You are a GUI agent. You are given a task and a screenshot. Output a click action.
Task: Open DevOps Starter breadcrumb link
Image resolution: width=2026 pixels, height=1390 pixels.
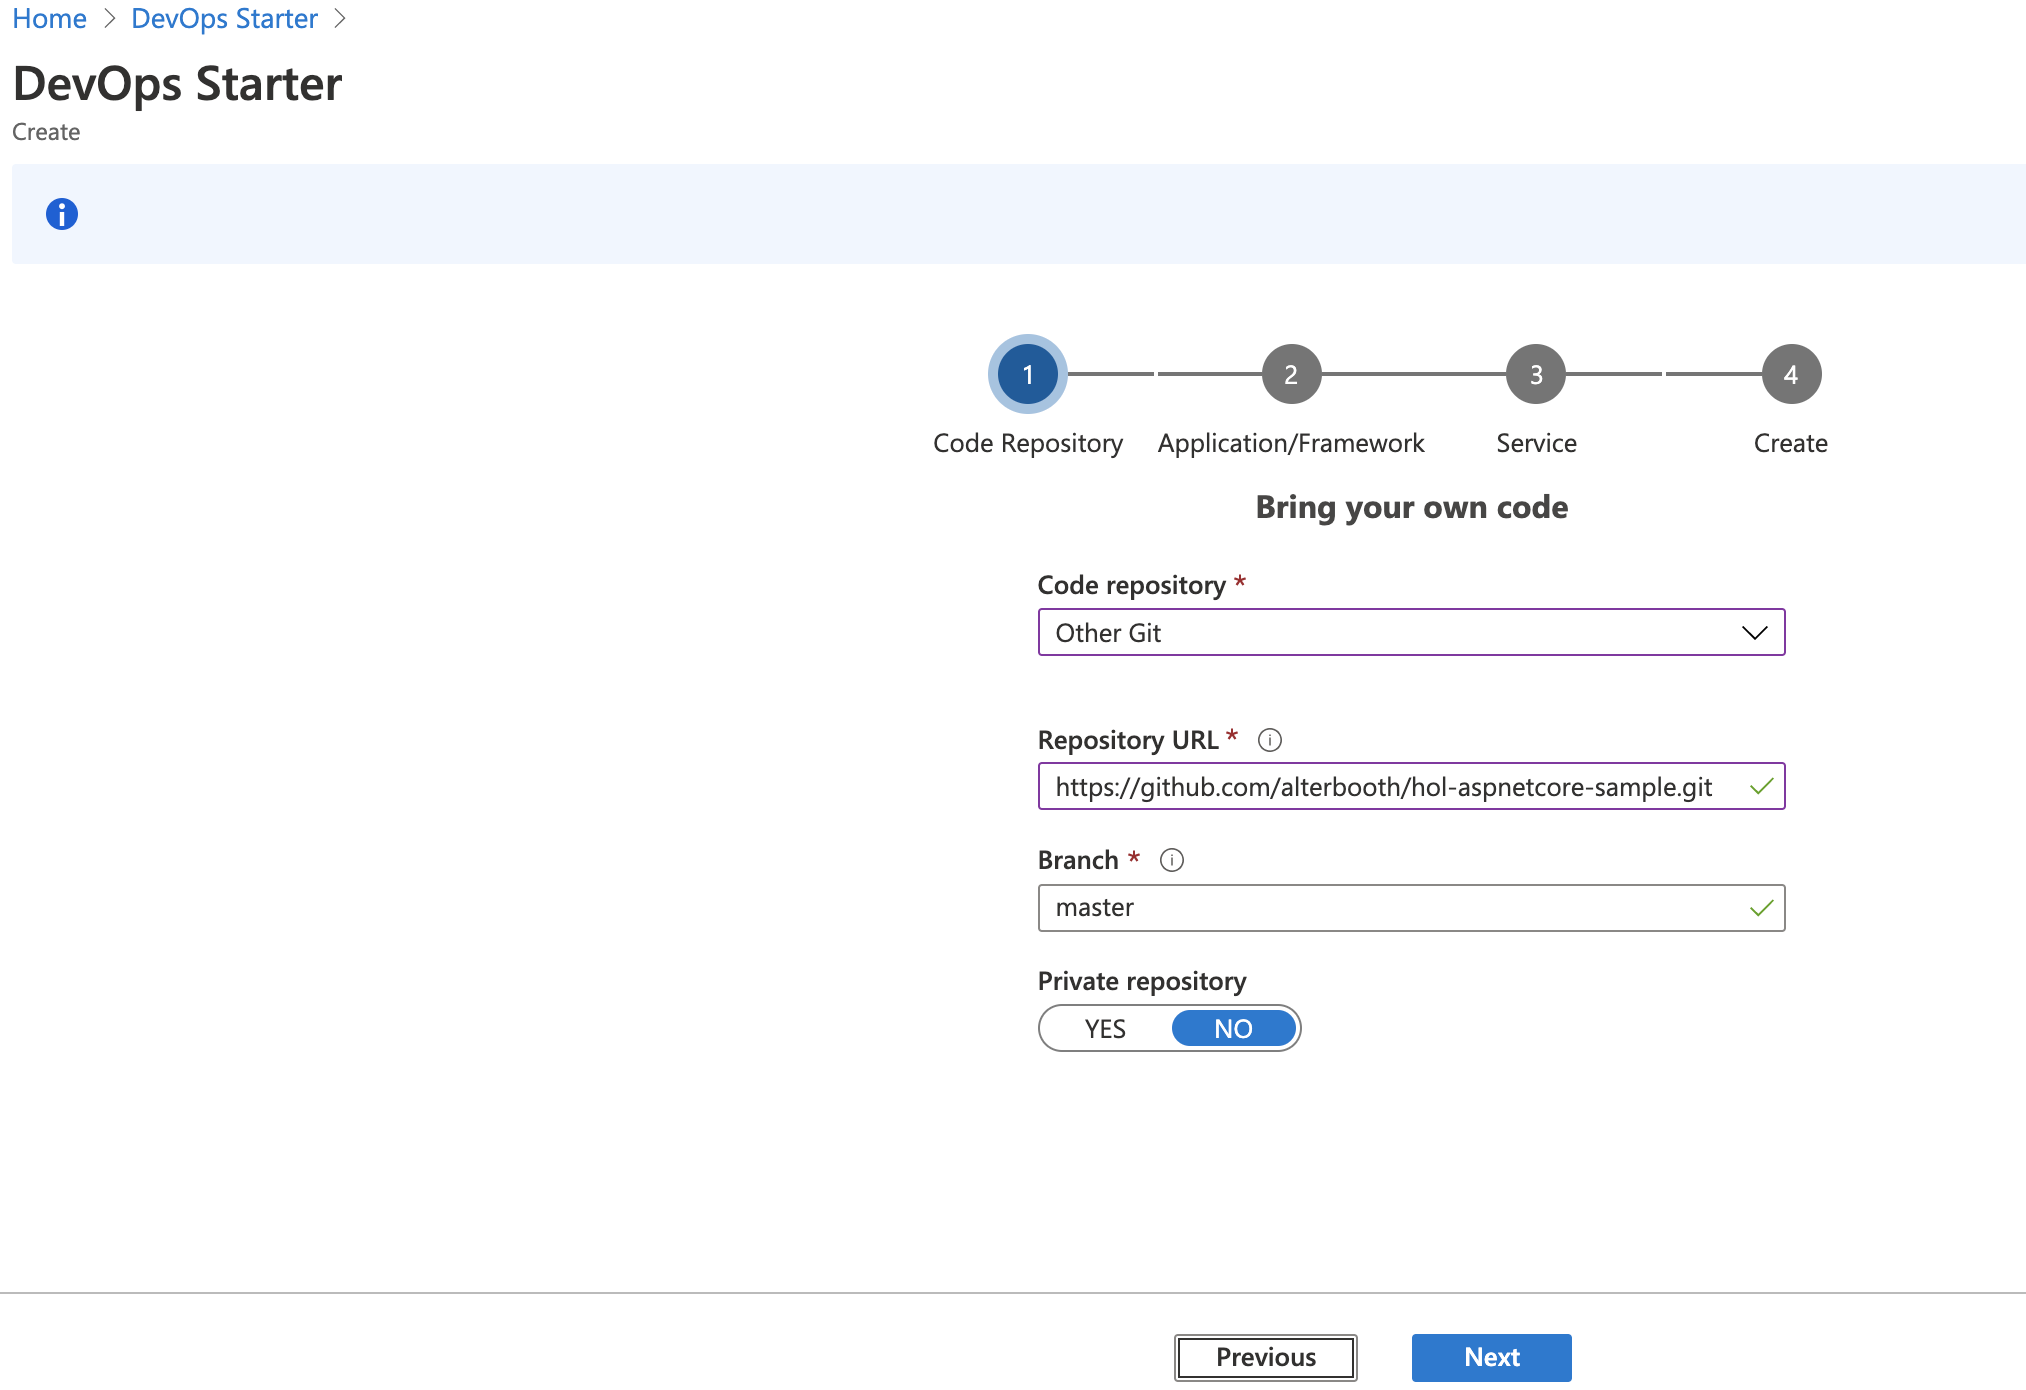click(224, 19)
